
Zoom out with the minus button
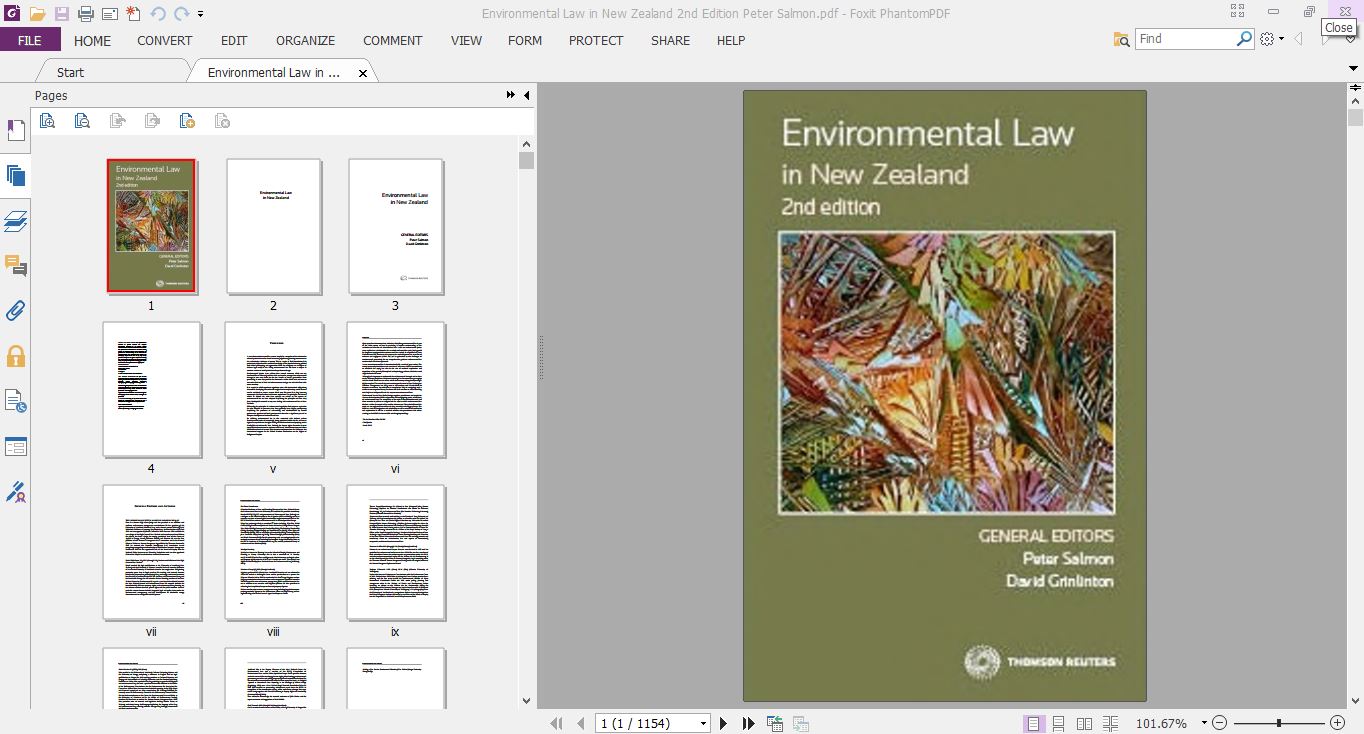[x=1219, y=723]
